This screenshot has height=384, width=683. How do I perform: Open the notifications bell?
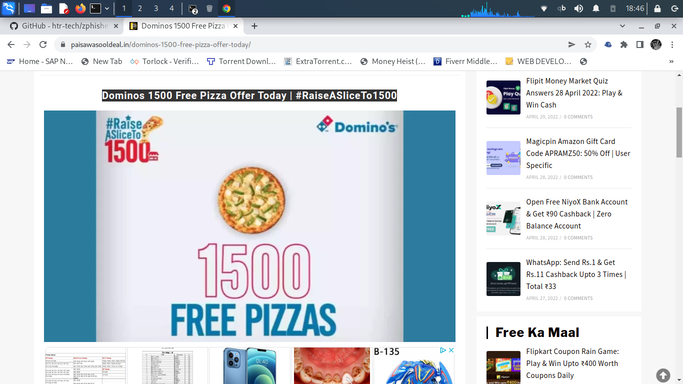coord(596,8)
